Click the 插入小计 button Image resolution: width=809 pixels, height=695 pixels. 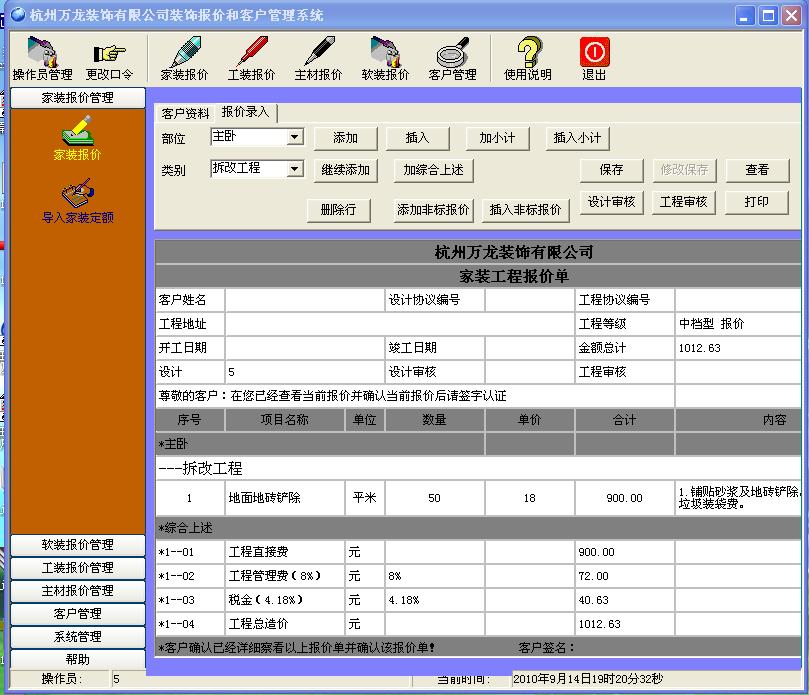tap(577, 138)
